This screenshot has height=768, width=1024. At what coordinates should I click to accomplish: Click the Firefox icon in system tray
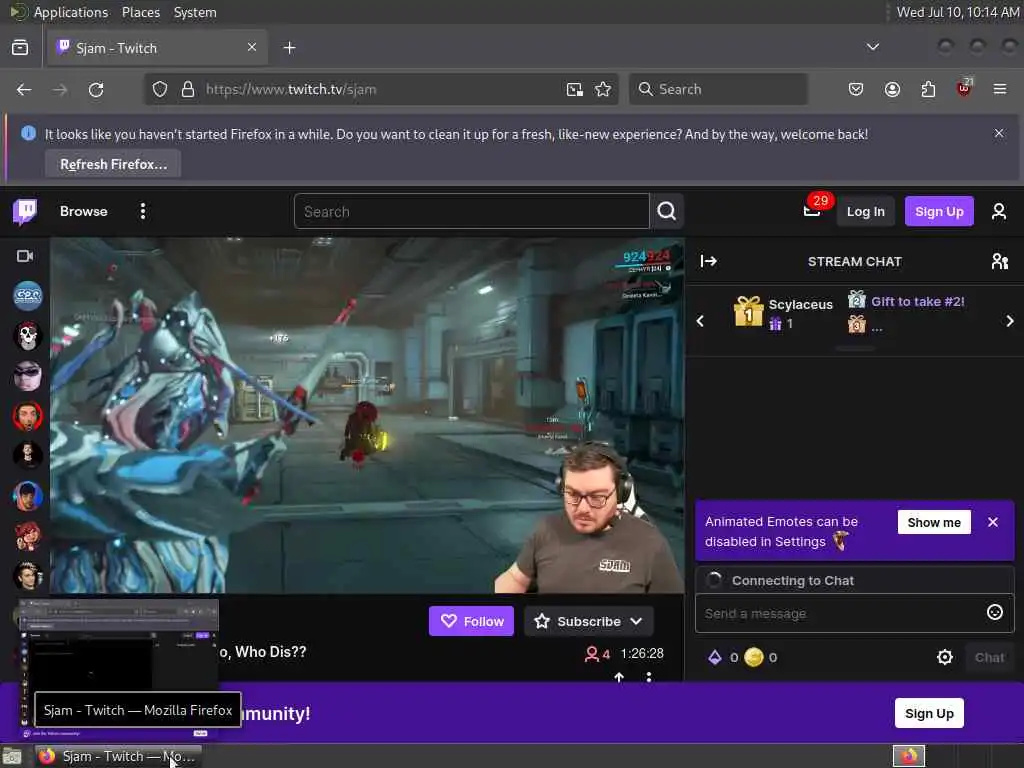(x=909, y=756)
